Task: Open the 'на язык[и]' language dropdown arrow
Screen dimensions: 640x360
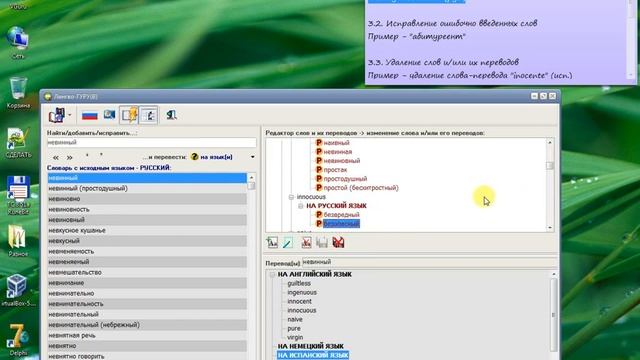Action: coord(253,157)
